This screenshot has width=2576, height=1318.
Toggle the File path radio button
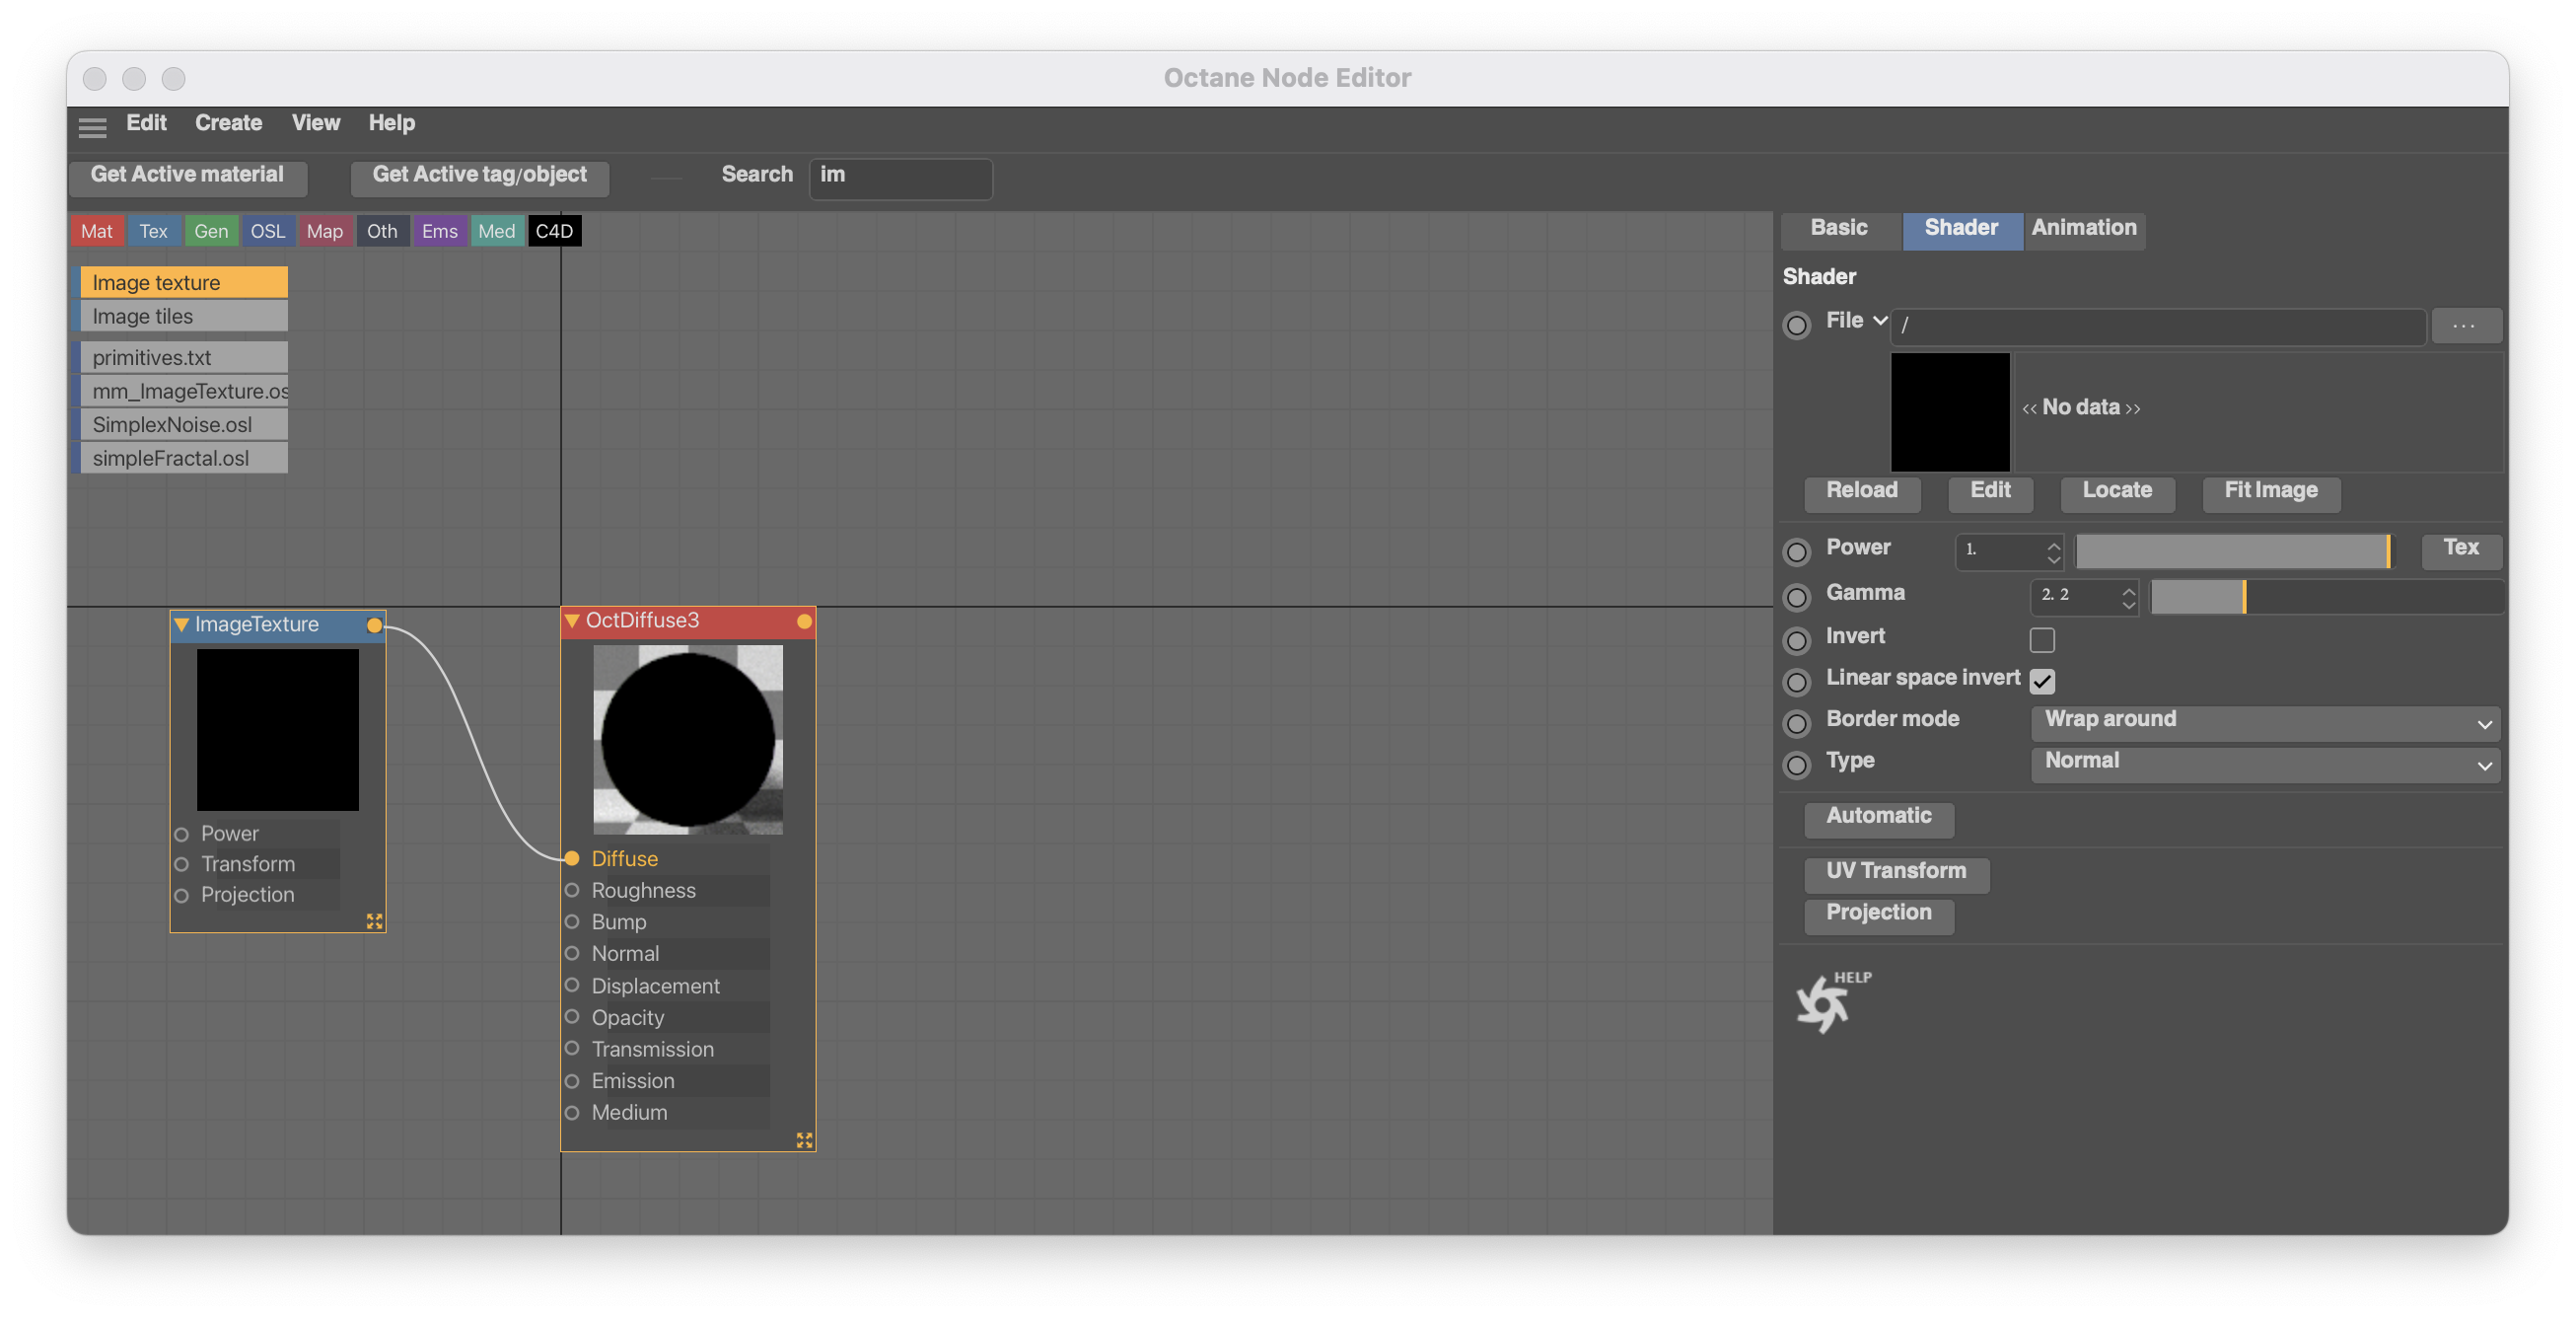[1798, 321]
